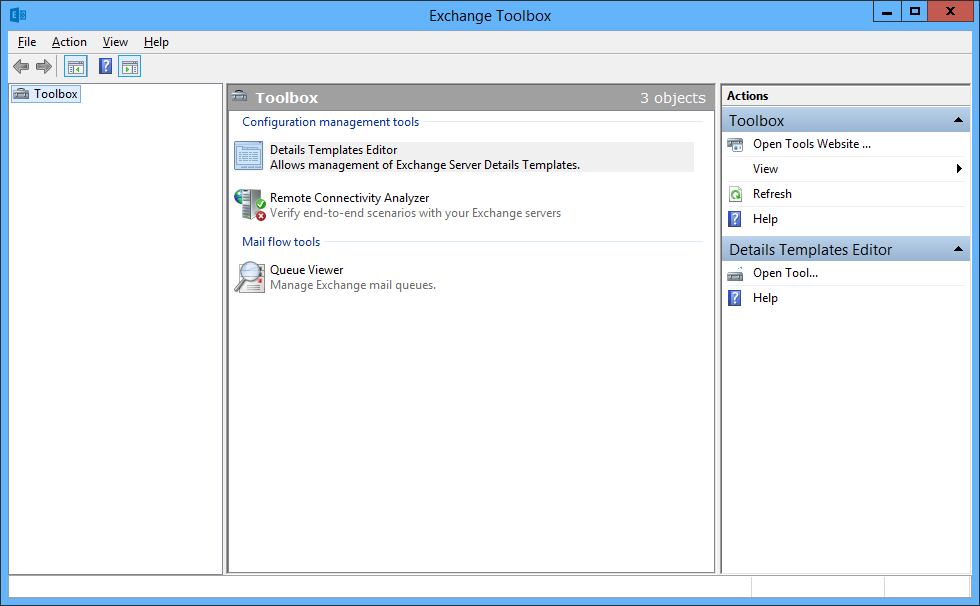Screen dimensions: 980x606
Task: Click Refresh in the Actions pane
Action: [772, 194]
